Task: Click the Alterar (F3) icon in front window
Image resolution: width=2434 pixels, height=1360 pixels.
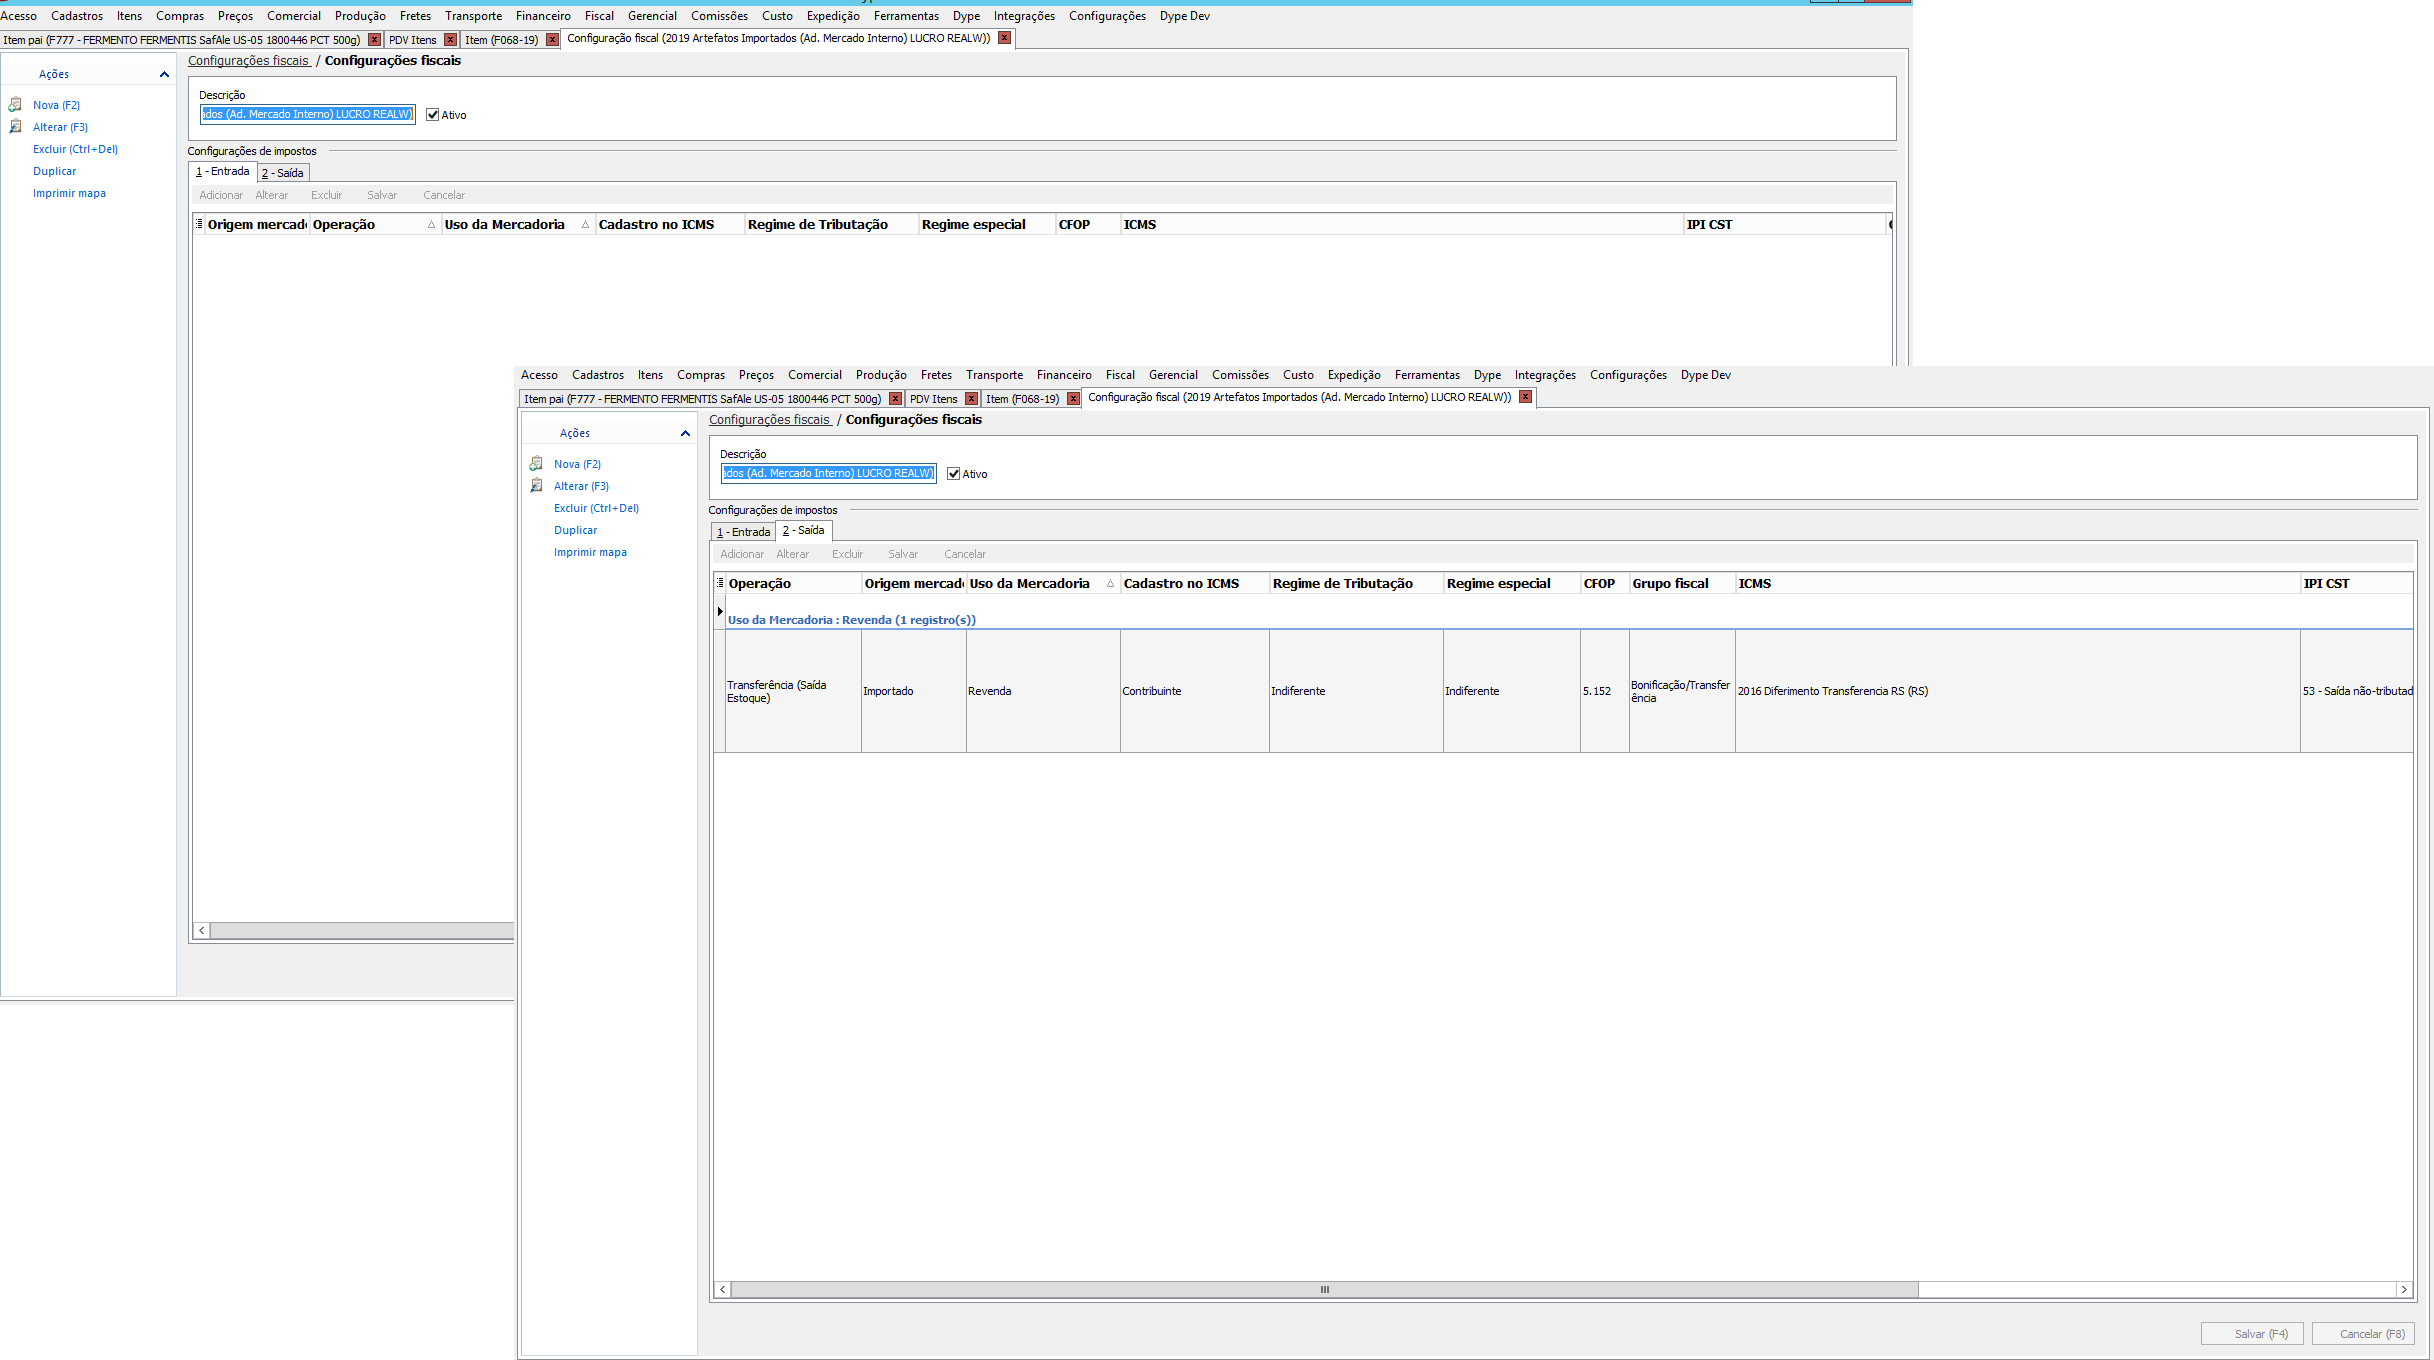Action: pyautogui.click(x=537, y=485)
